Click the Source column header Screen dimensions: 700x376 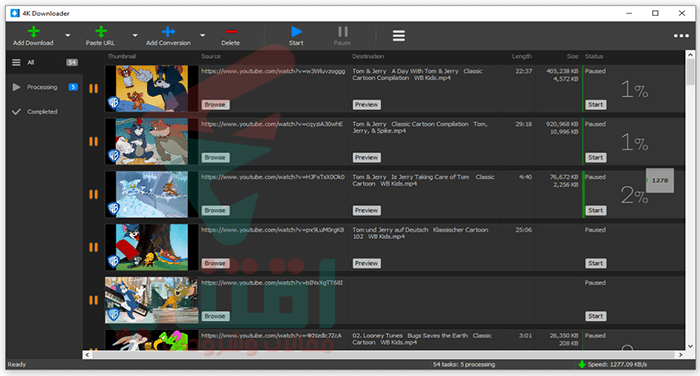coord(211,56)
